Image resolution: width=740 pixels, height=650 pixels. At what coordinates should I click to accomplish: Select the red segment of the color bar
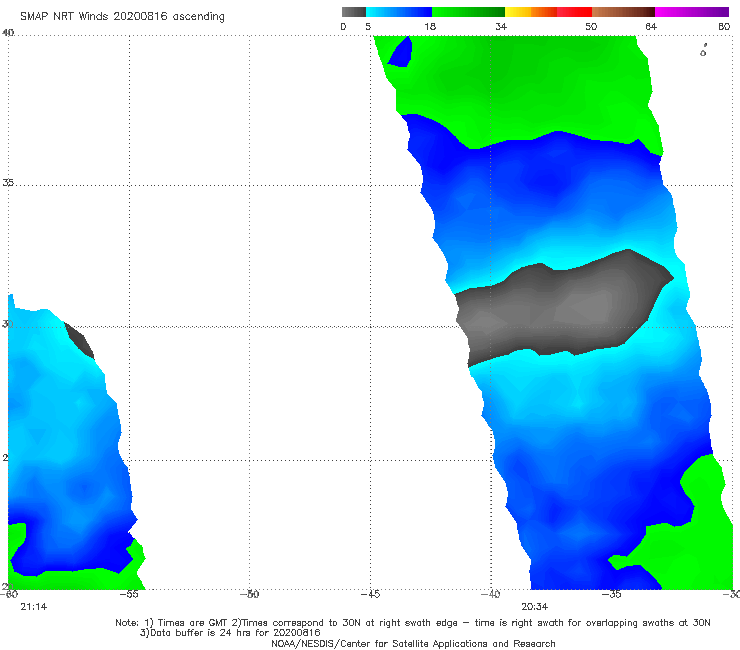(574, 12)
